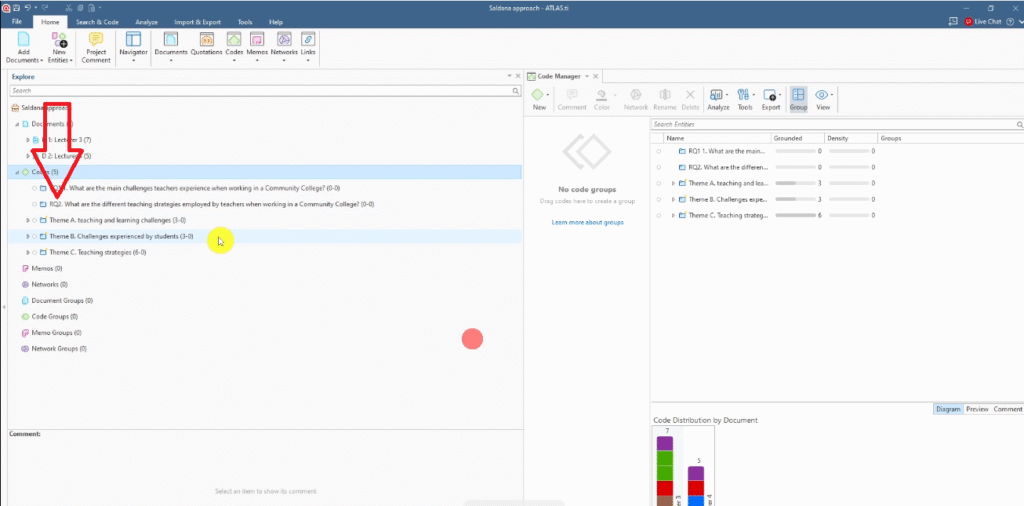Viewport: 1024px width, 506px height.
Task: Open the Project Comment tool
Action: click(x=96, y=40)
